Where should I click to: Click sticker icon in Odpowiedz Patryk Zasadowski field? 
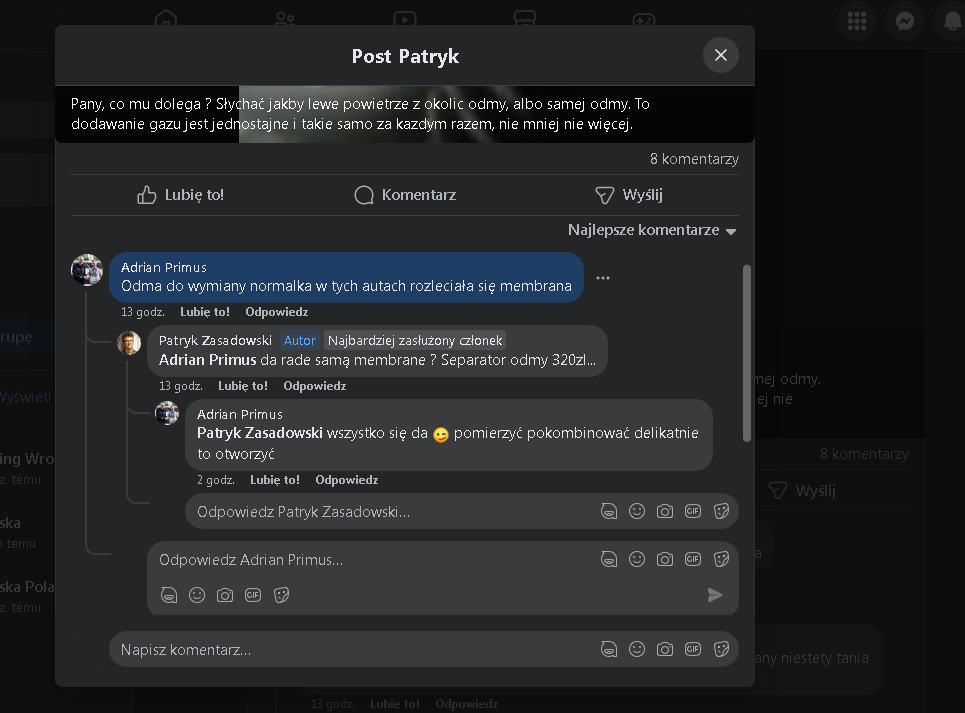pos(721,511)
